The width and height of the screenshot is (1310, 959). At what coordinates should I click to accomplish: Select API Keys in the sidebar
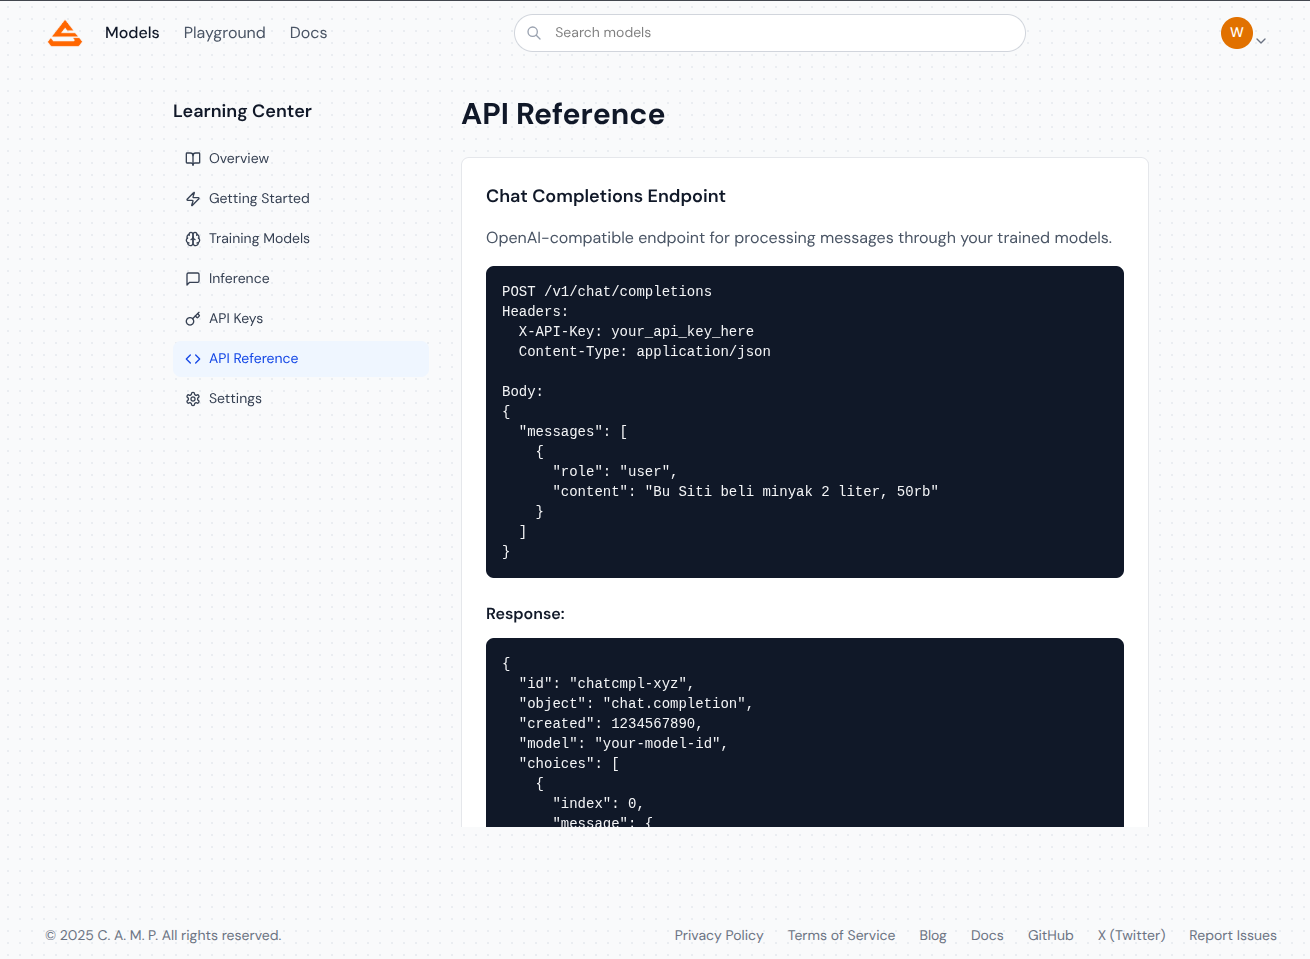(x=301, y=318)
